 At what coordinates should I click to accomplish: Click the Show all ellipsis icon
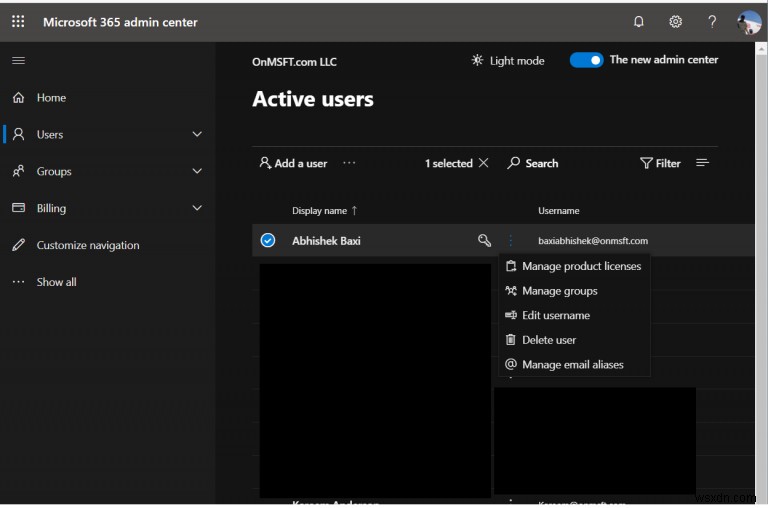point(19,282)
